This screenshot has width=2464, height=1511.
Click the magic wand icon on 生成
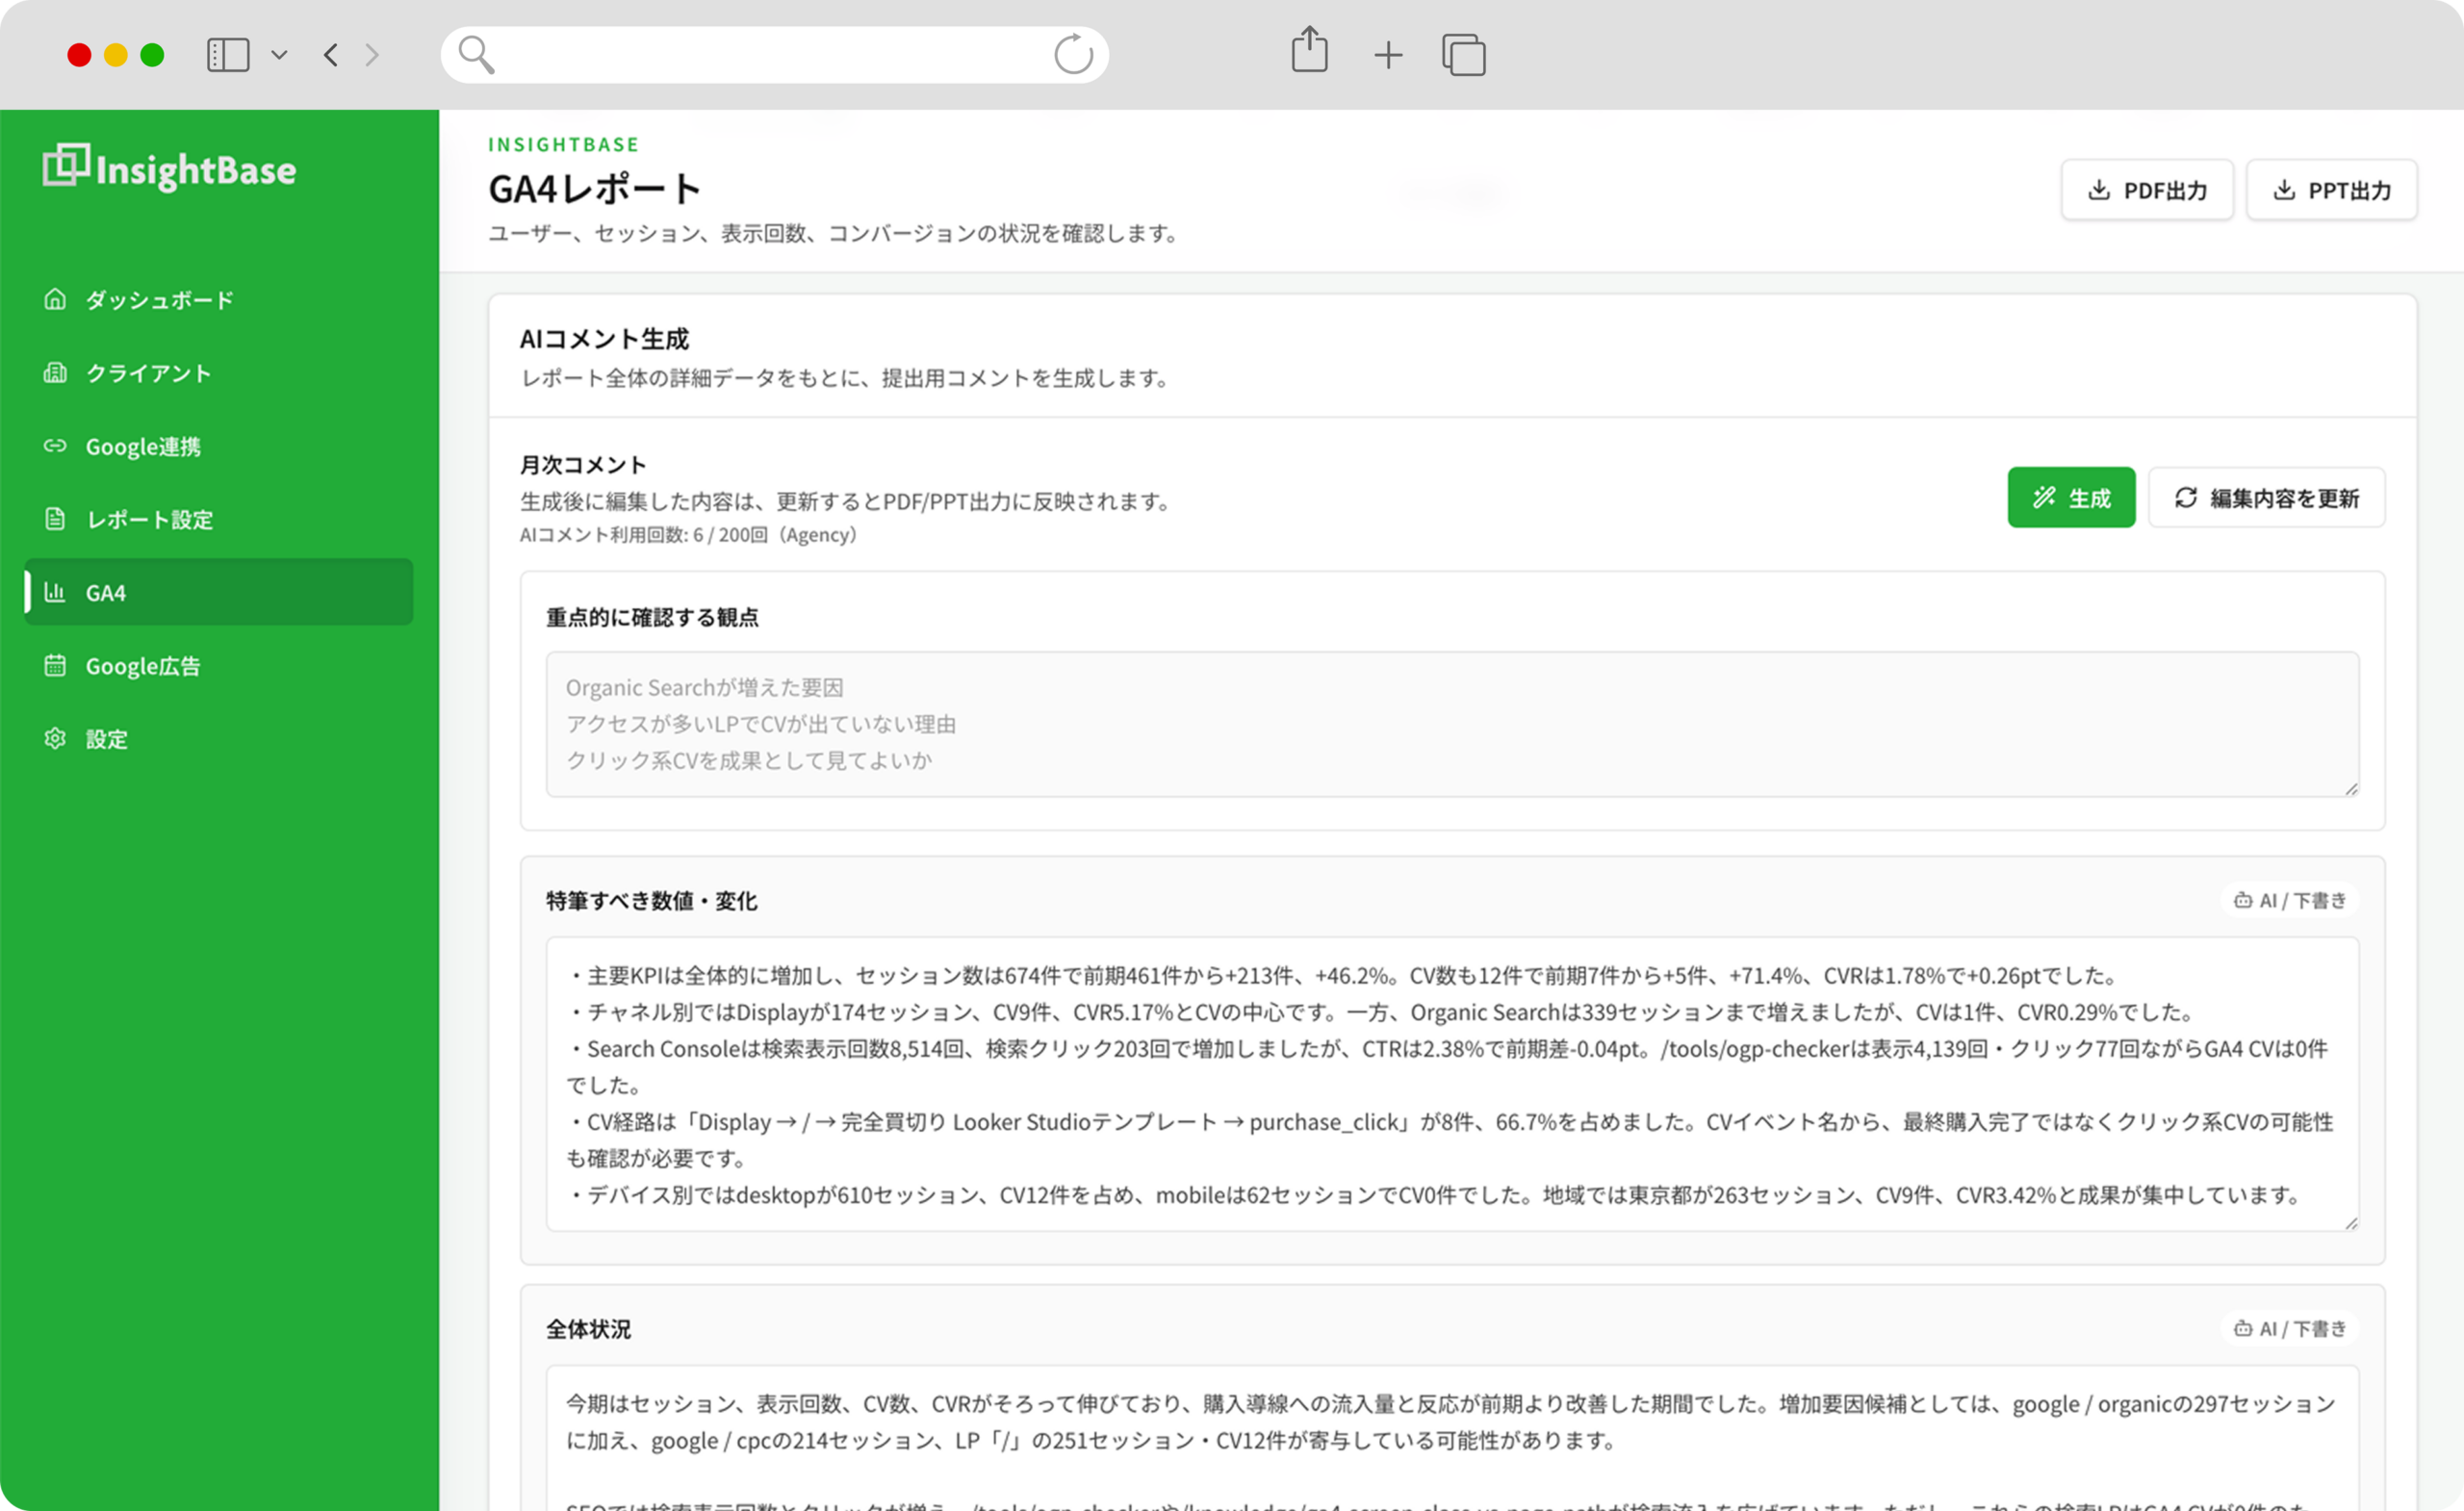pyautogui.click(x=2044, y=497)
